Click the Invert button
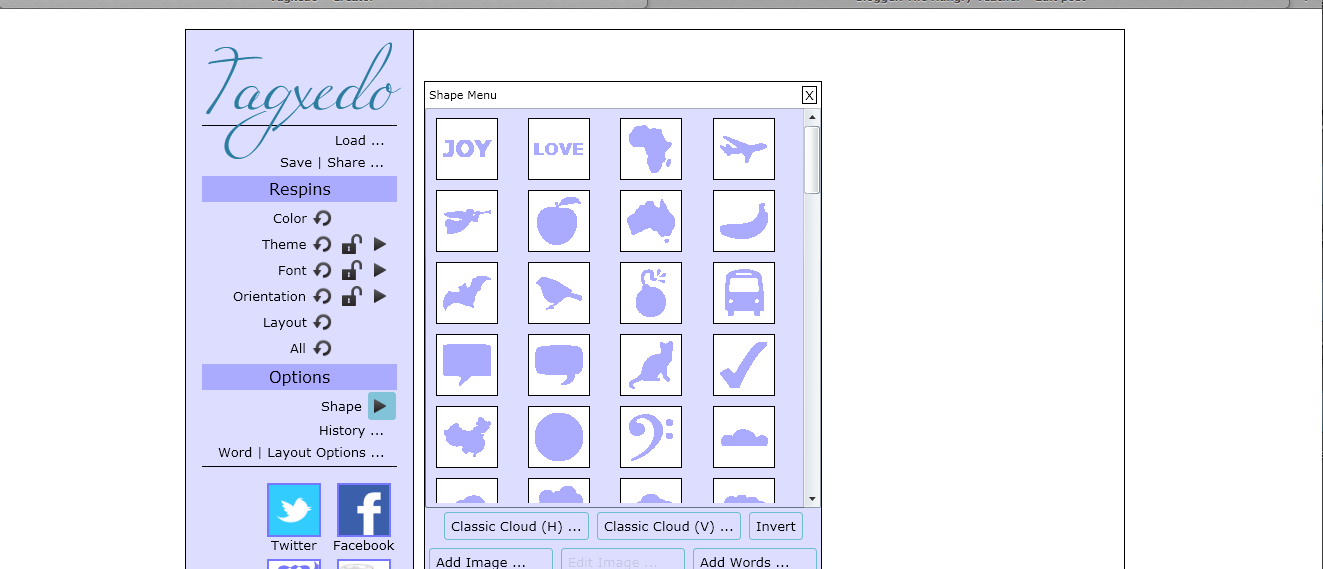The height and width of the screenshot is (569, 1323). point(776,526)
